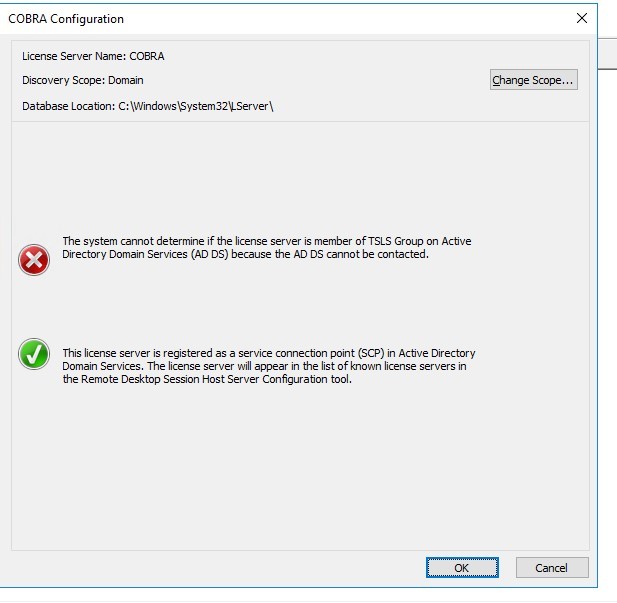Click the C:\Windows\System32\LServer\ path text
617x603 pixels.
[x=196, y=106]
